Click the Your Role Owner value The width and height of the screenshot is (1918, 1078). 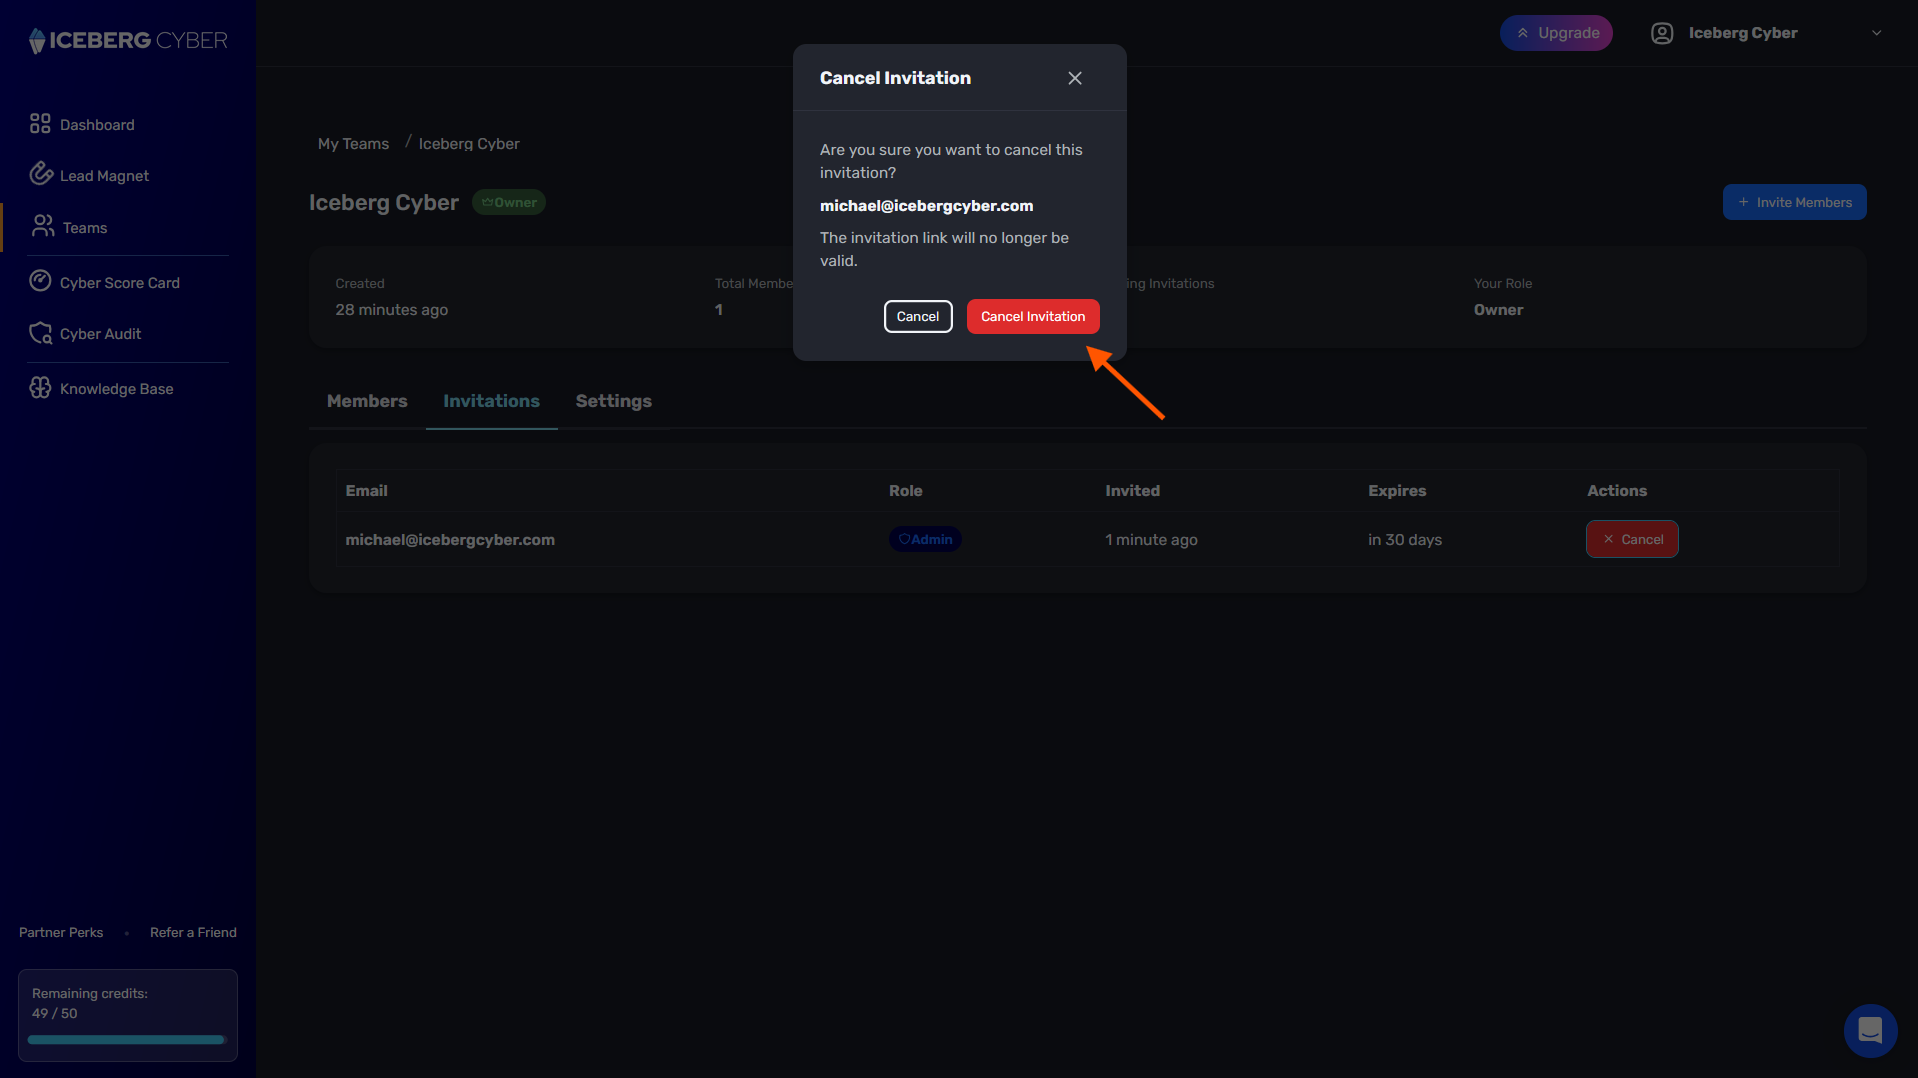click(x=1498, y=310)
